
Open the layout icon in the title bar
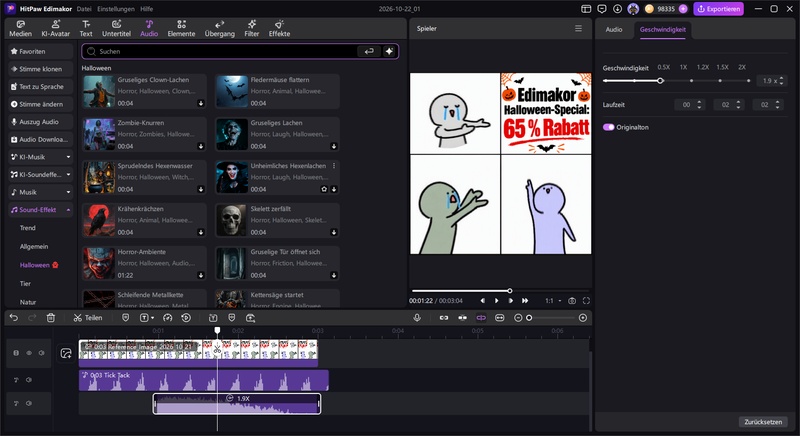586,9
